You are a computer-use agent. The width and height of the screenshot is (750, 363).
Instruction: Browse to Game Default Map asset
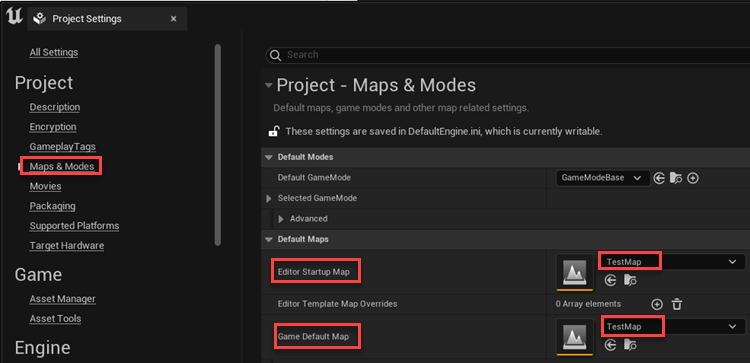630,345
